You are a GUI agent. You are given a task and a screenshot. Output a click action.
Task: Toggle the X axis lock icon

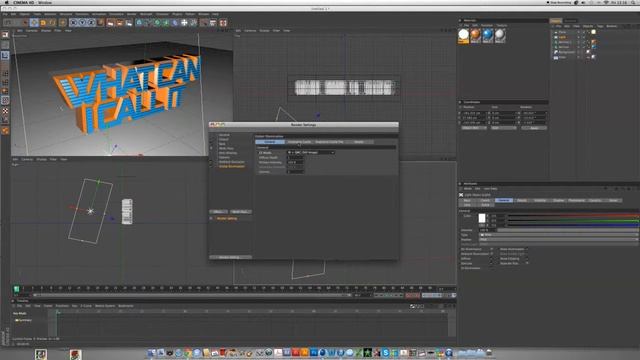click(73, 23)
